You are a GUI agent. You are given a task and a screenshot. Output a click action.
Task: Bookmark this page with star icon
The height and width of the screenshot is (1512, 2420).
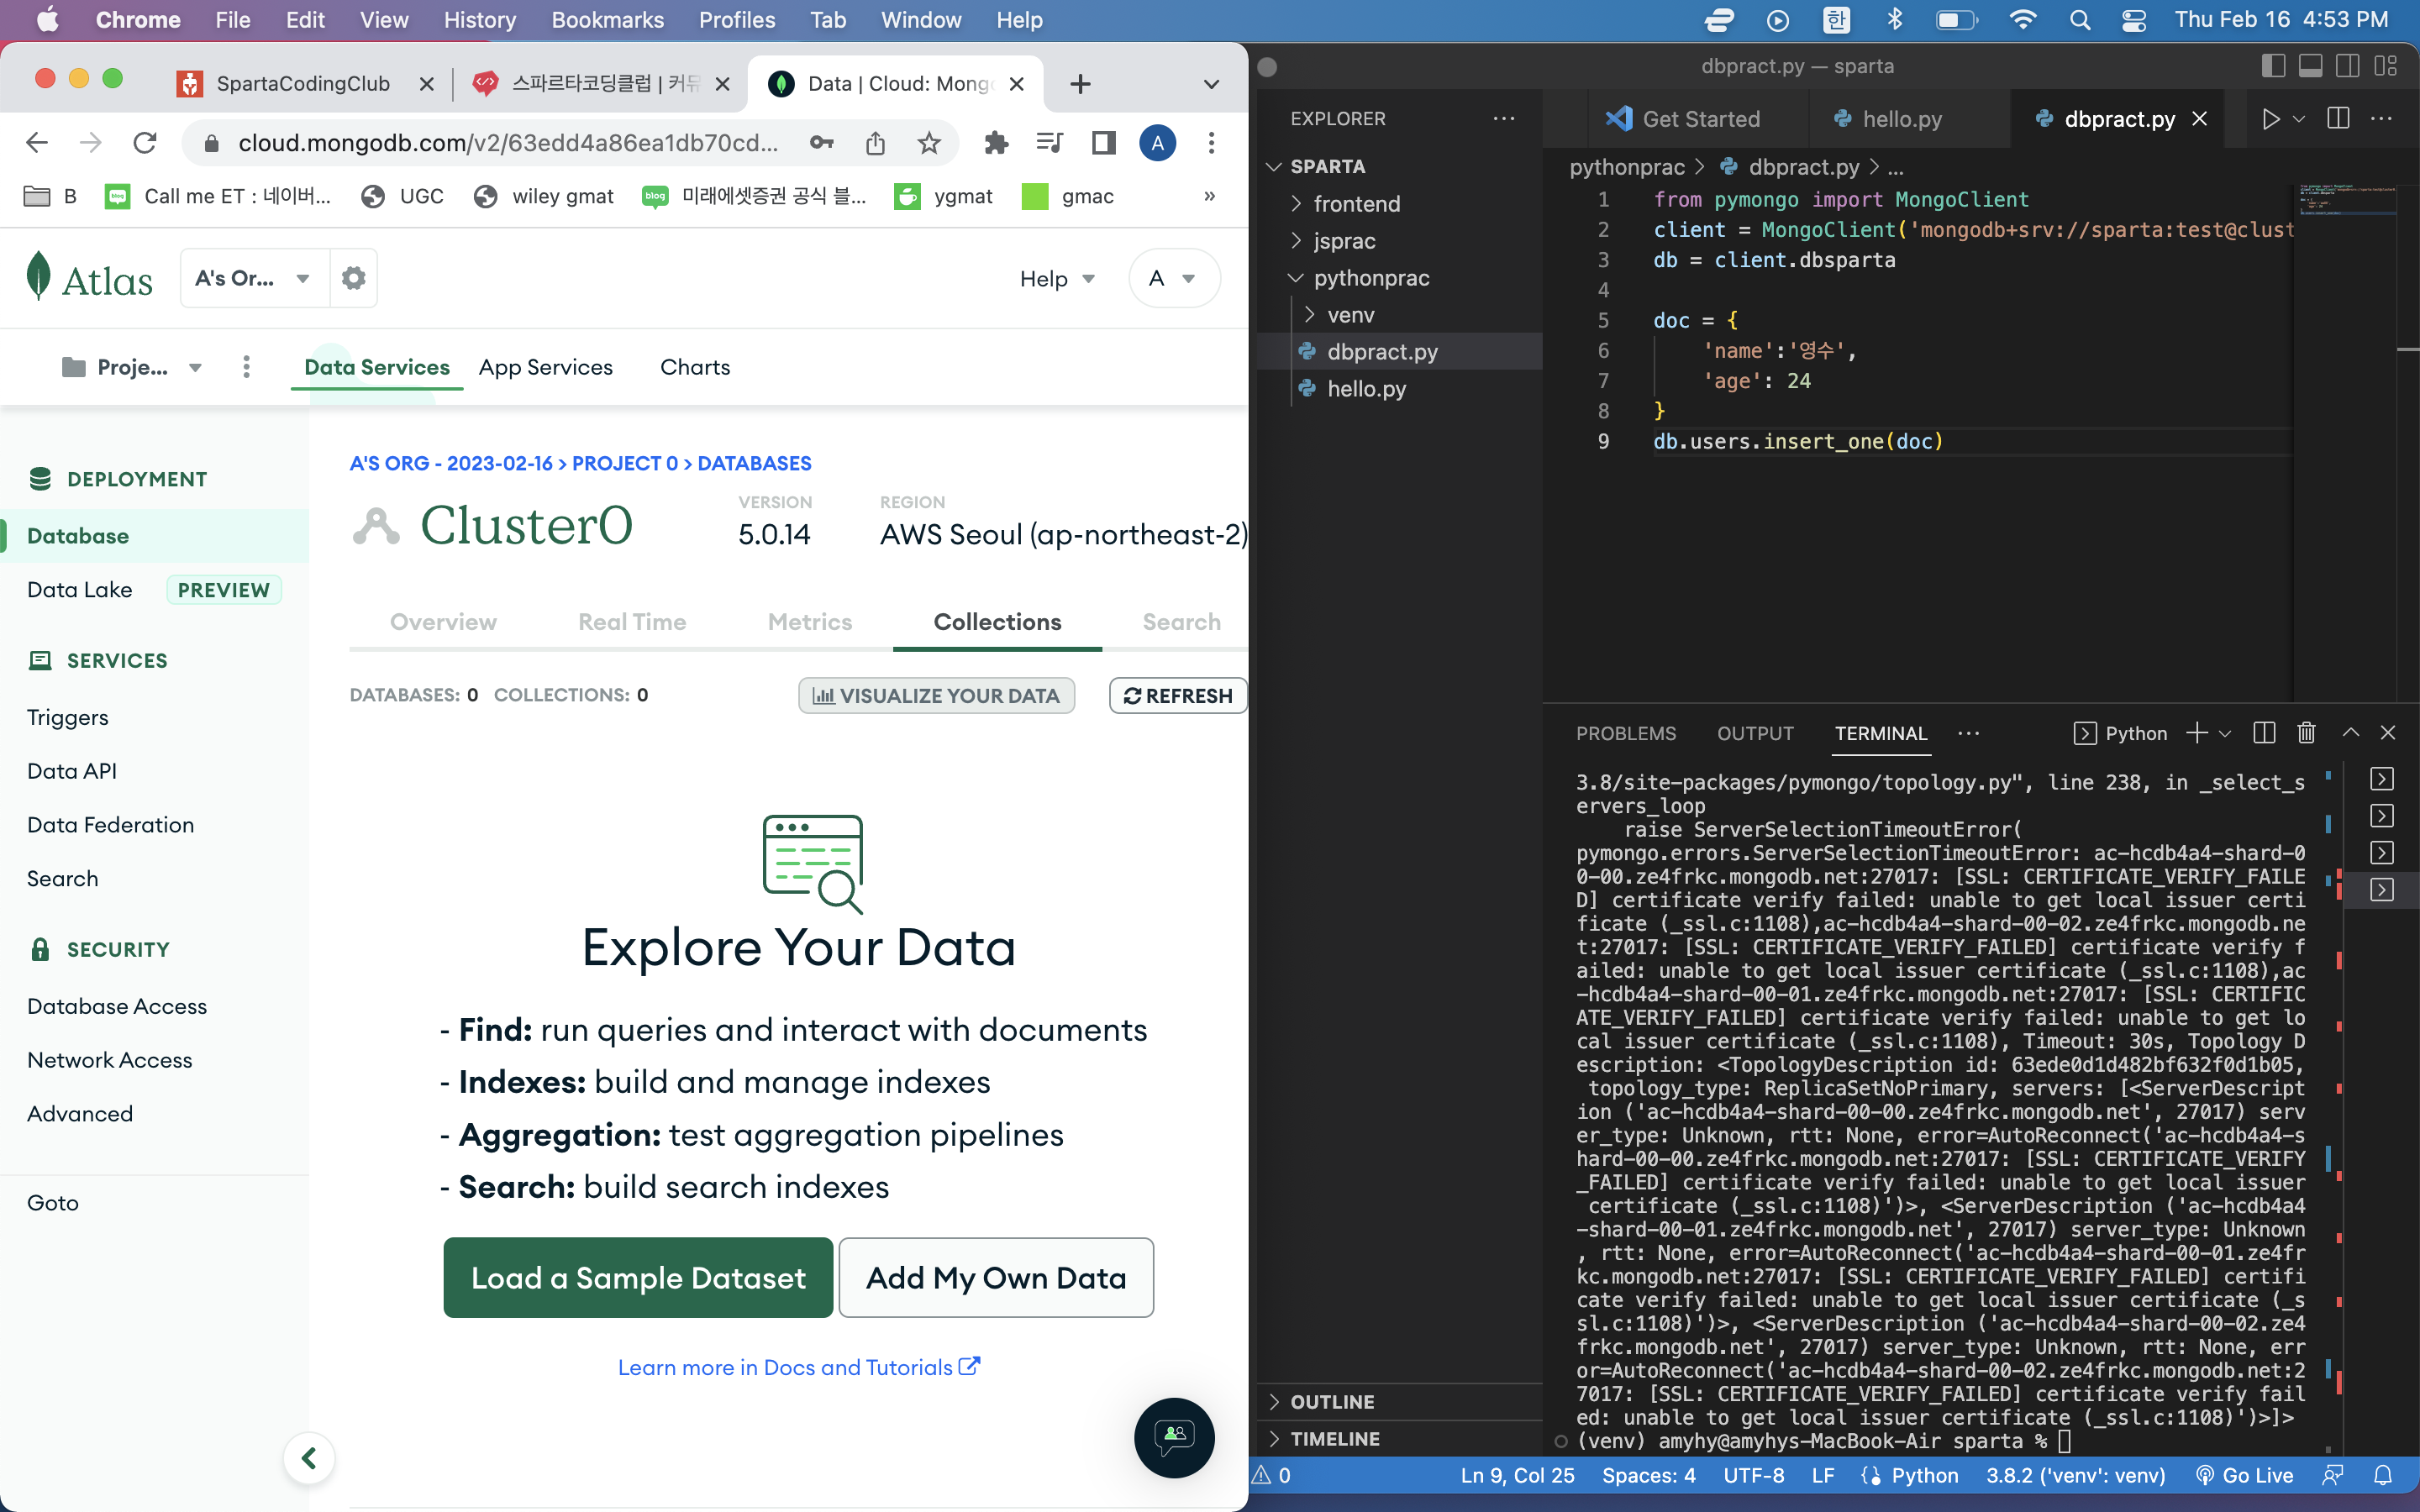coord(929,143)
